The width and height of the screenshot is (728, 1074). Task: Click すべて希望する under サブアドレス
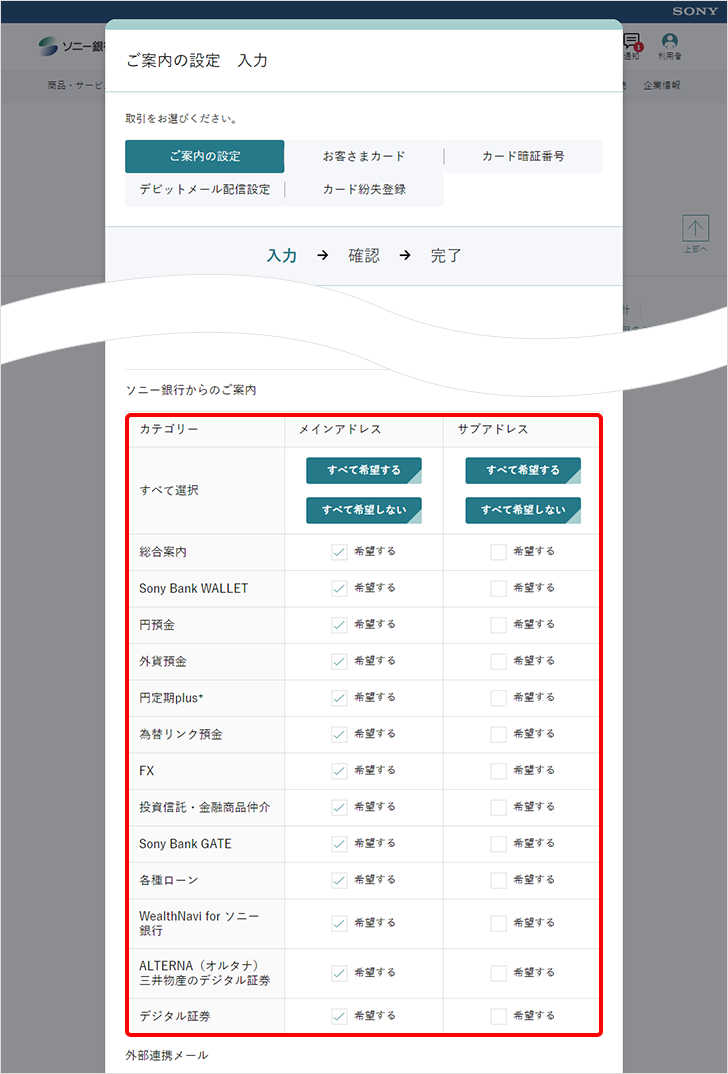[523, 471]
